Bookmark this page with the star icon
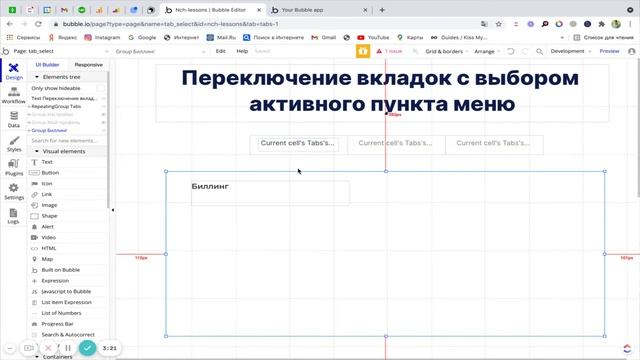Screen dimensions: 640x360 [498, 24]
